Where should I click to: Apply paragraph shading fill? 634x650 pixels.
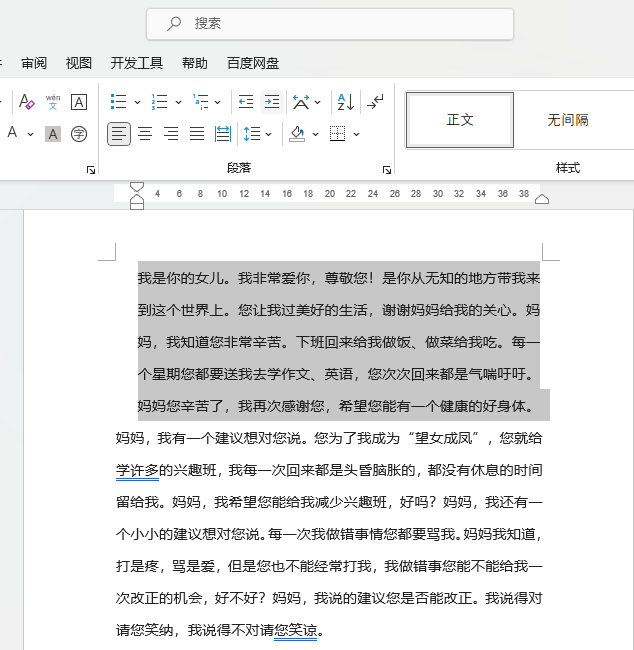click(297, 134)
